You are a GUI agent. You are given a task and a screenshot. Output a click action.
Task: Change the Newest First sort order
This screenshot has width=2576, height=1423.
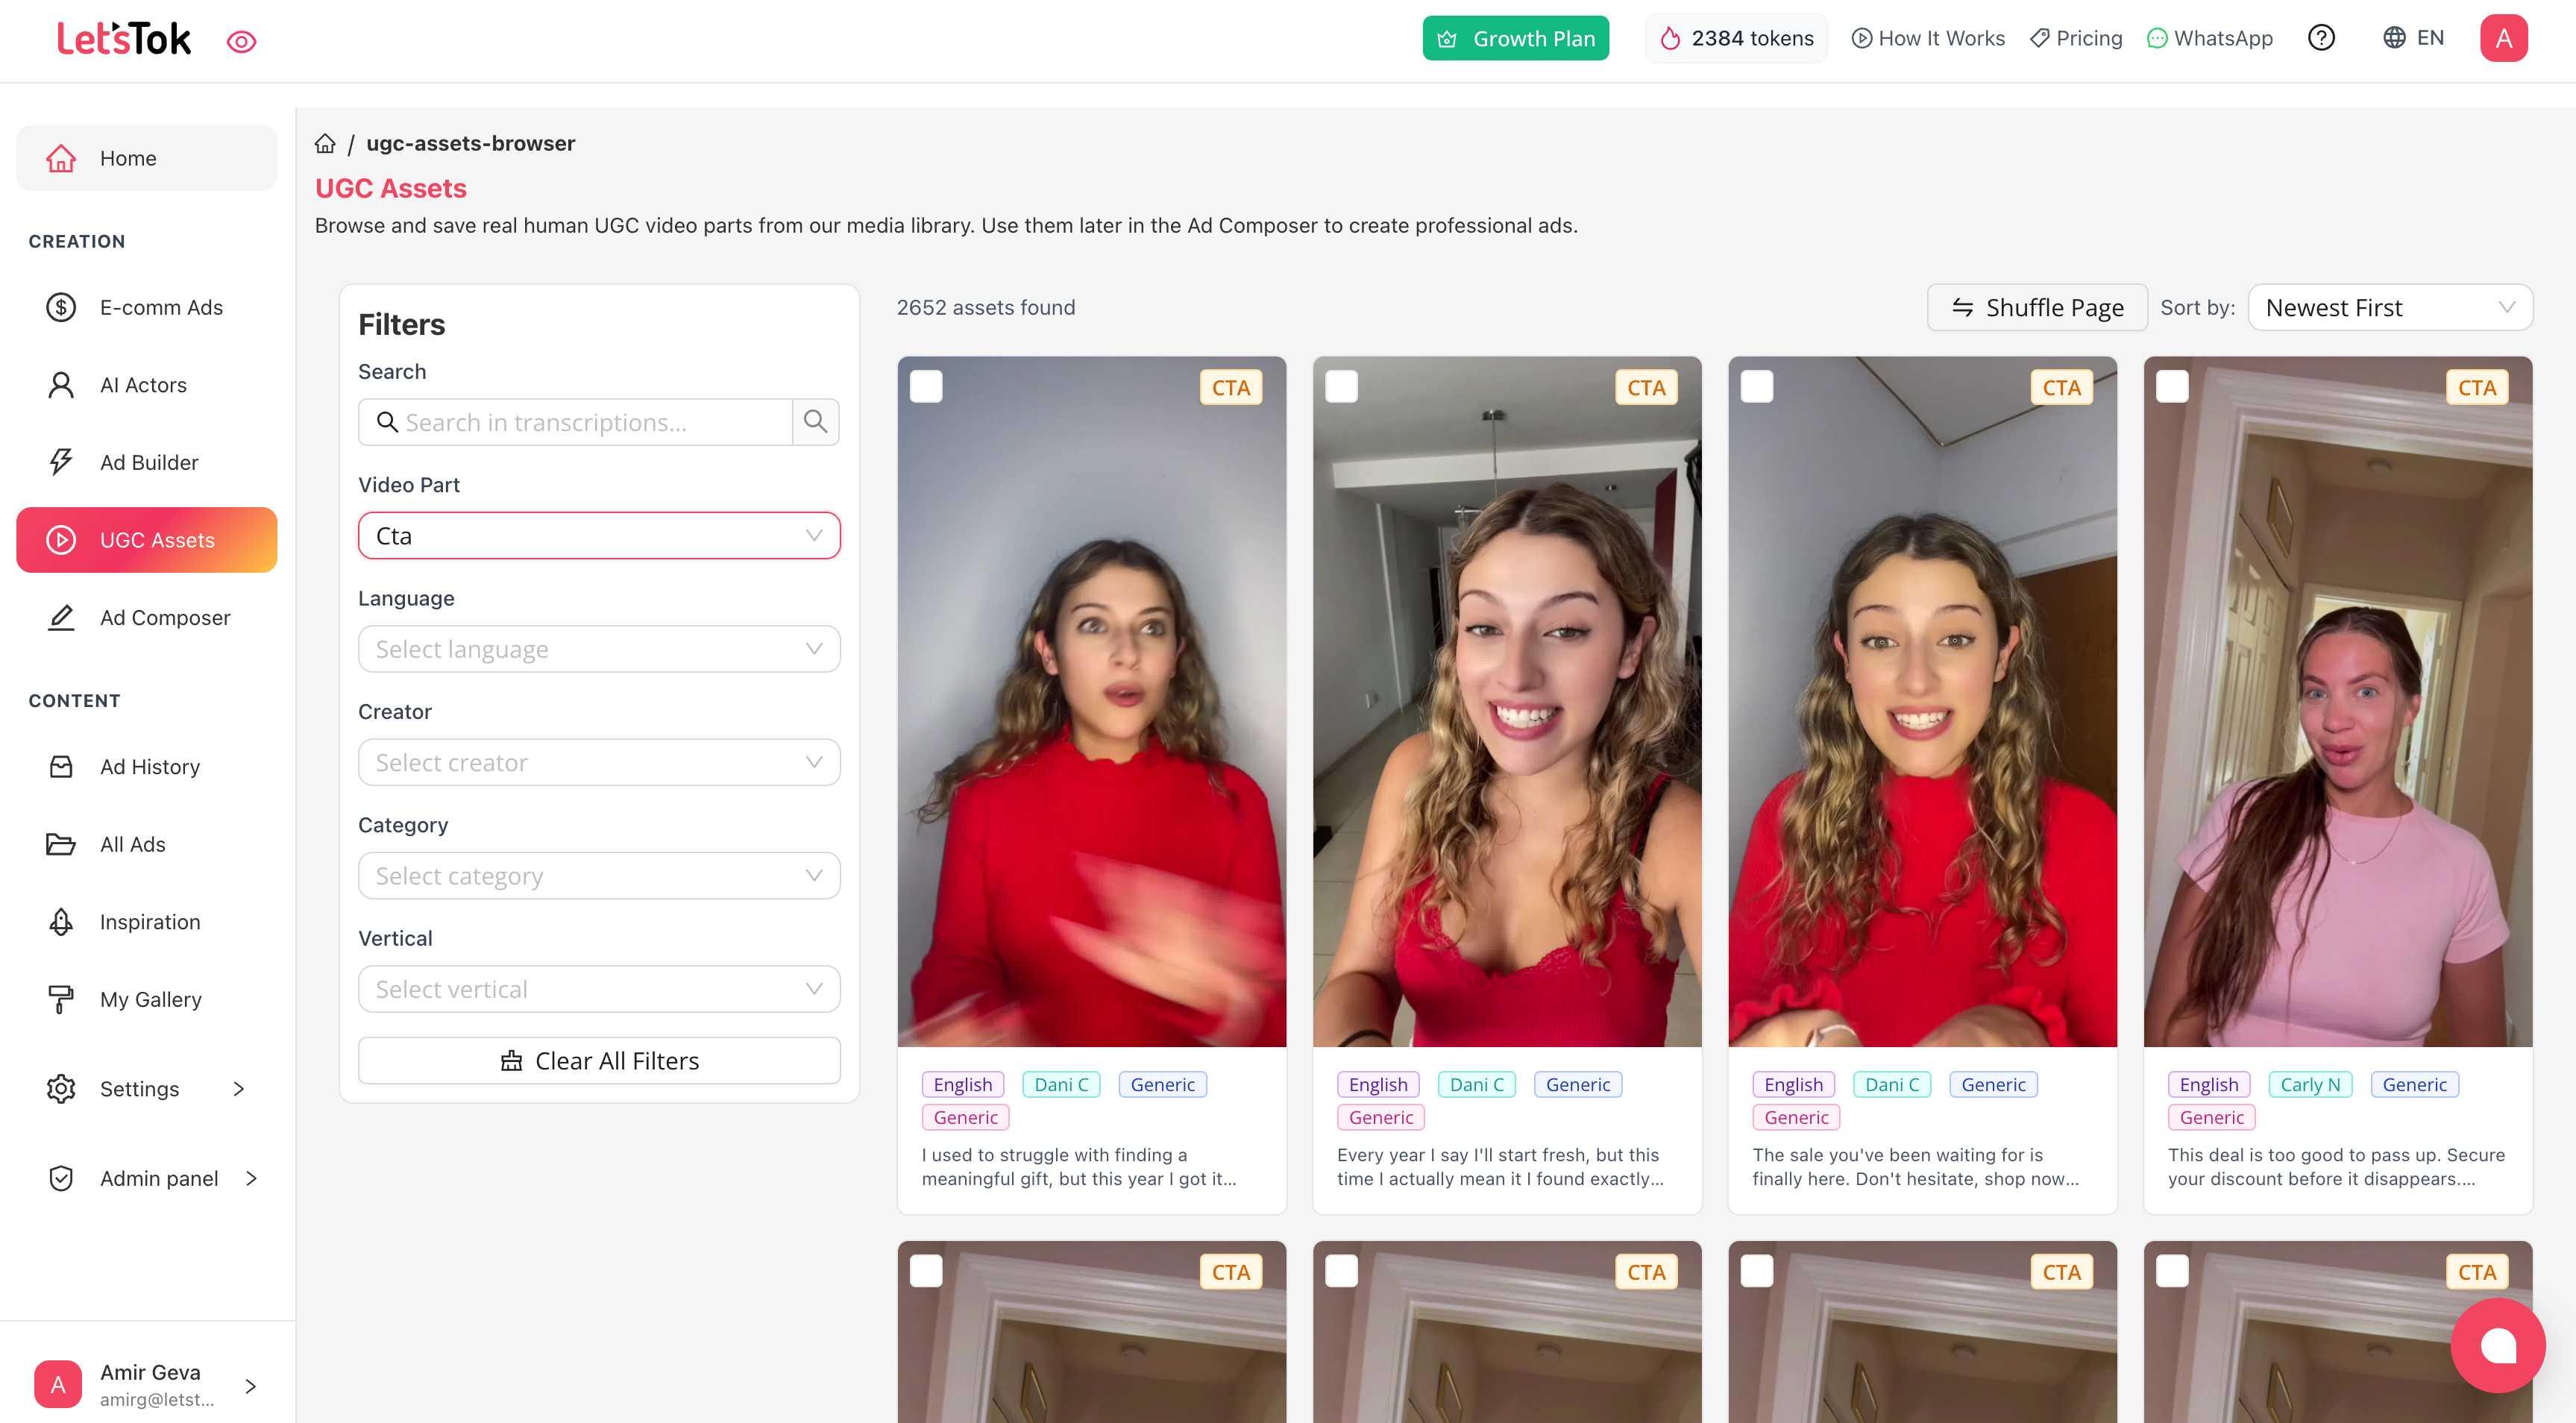pos(2389,307)
